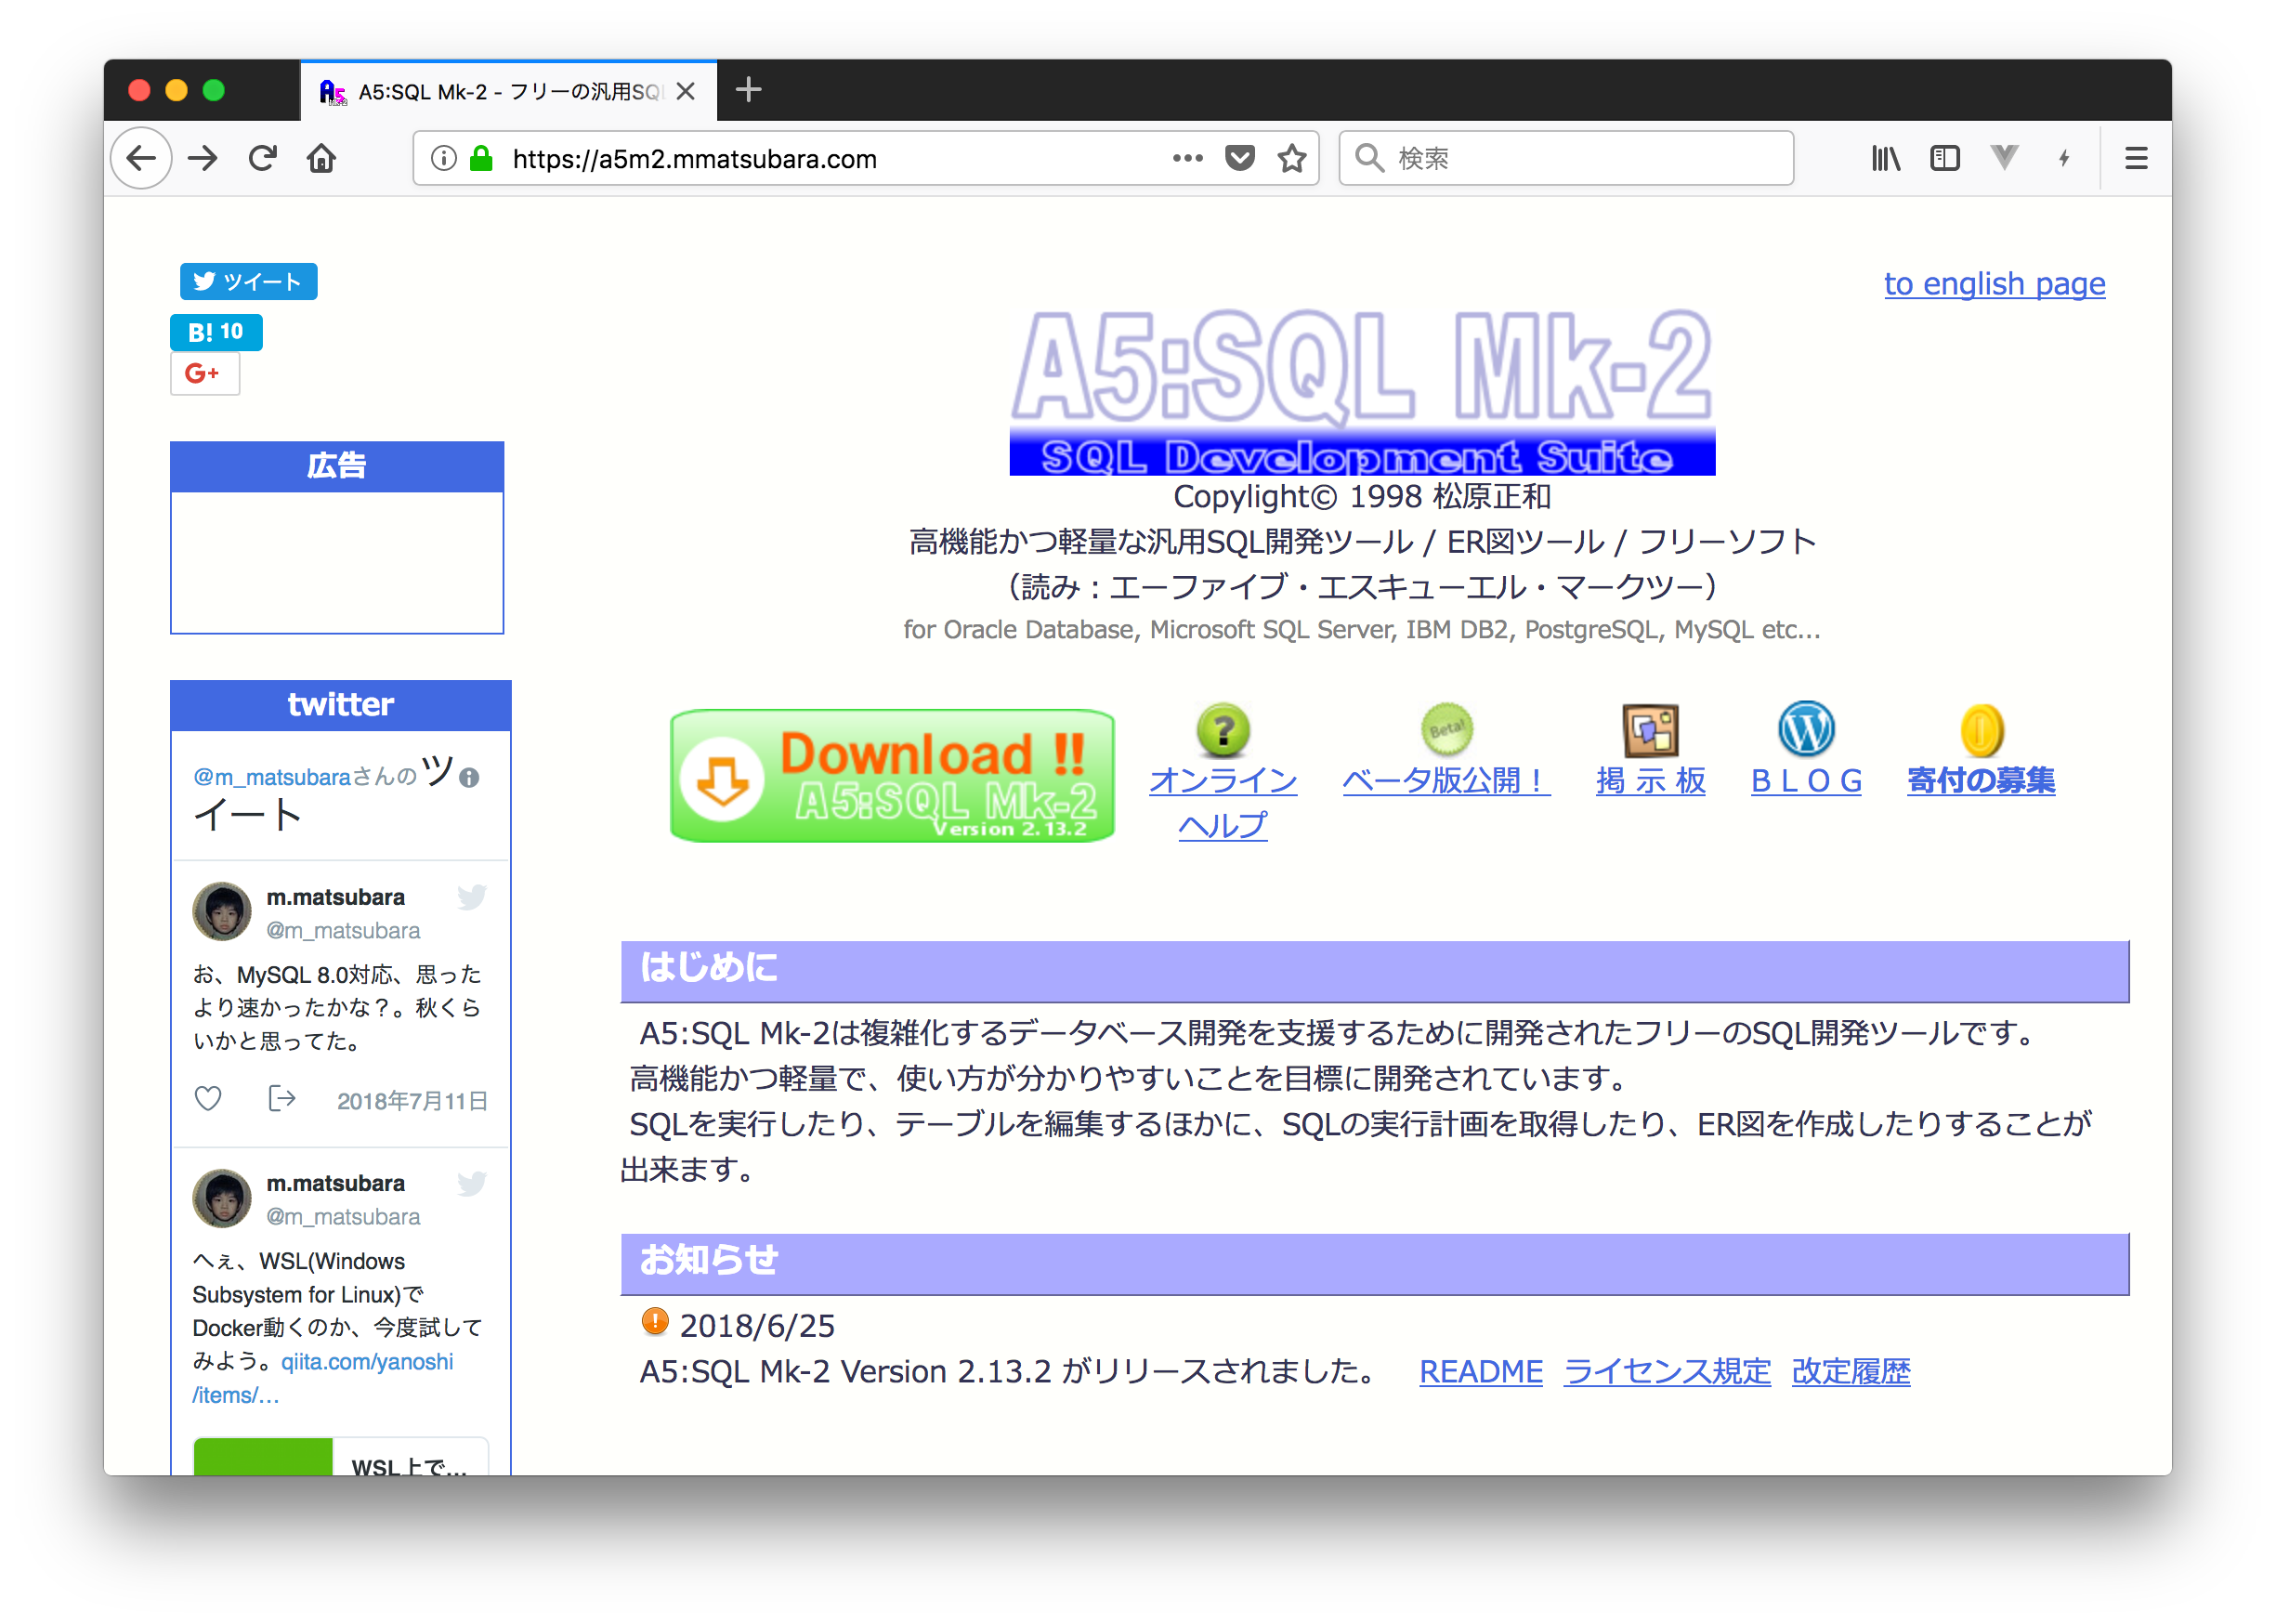Click m.matsubara avatar on MySQL tweet
The height and width of the screenshot is (1624, 2276).
221,911
